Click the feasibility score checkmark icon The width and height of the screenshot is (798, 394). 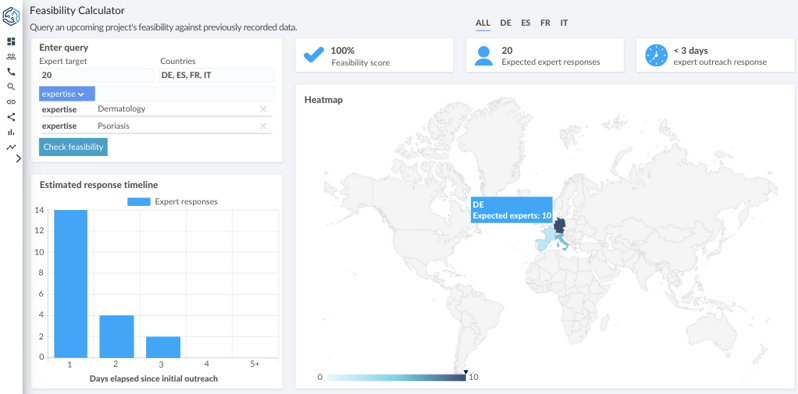(x=314, y=55)
